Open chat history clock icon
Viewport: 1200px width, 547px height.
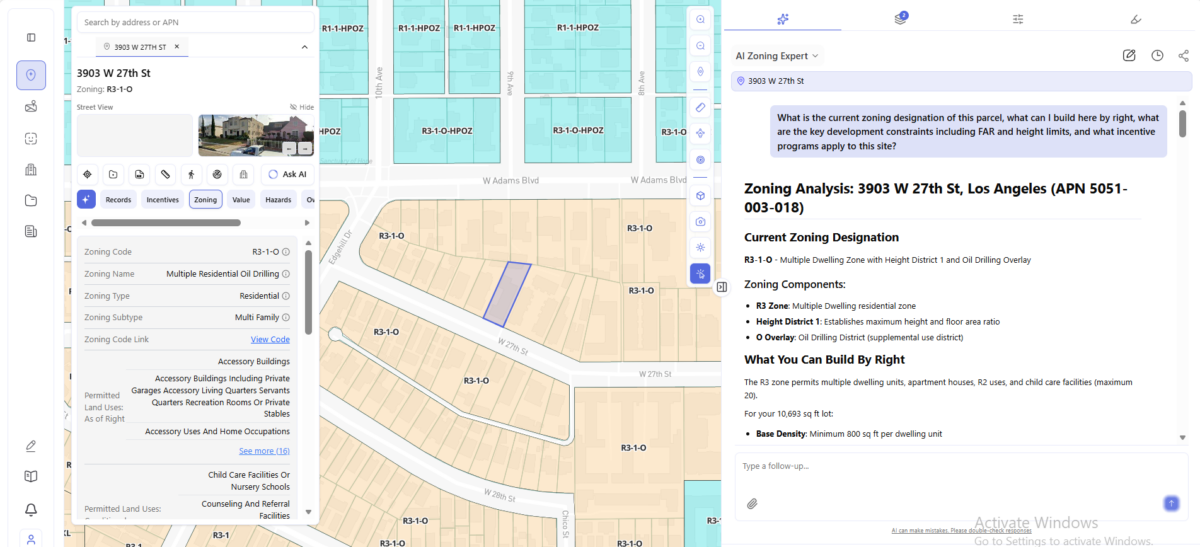click(x=1157, y=56)
